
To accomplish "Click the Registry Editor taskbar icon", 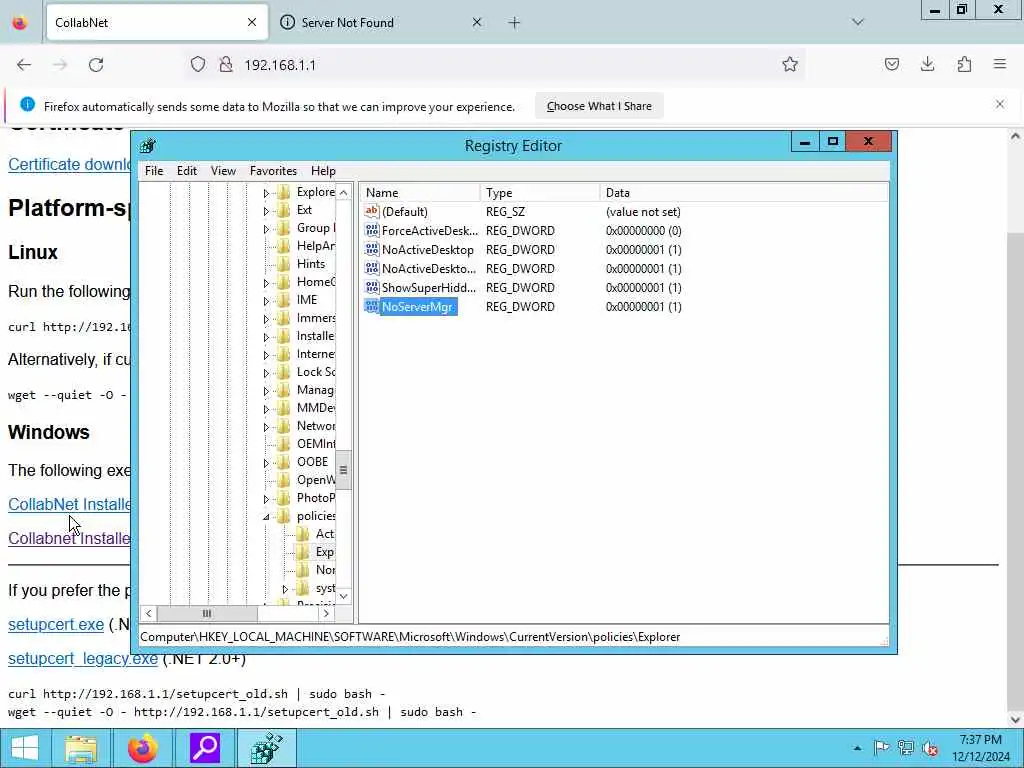I will pos(266,748).
